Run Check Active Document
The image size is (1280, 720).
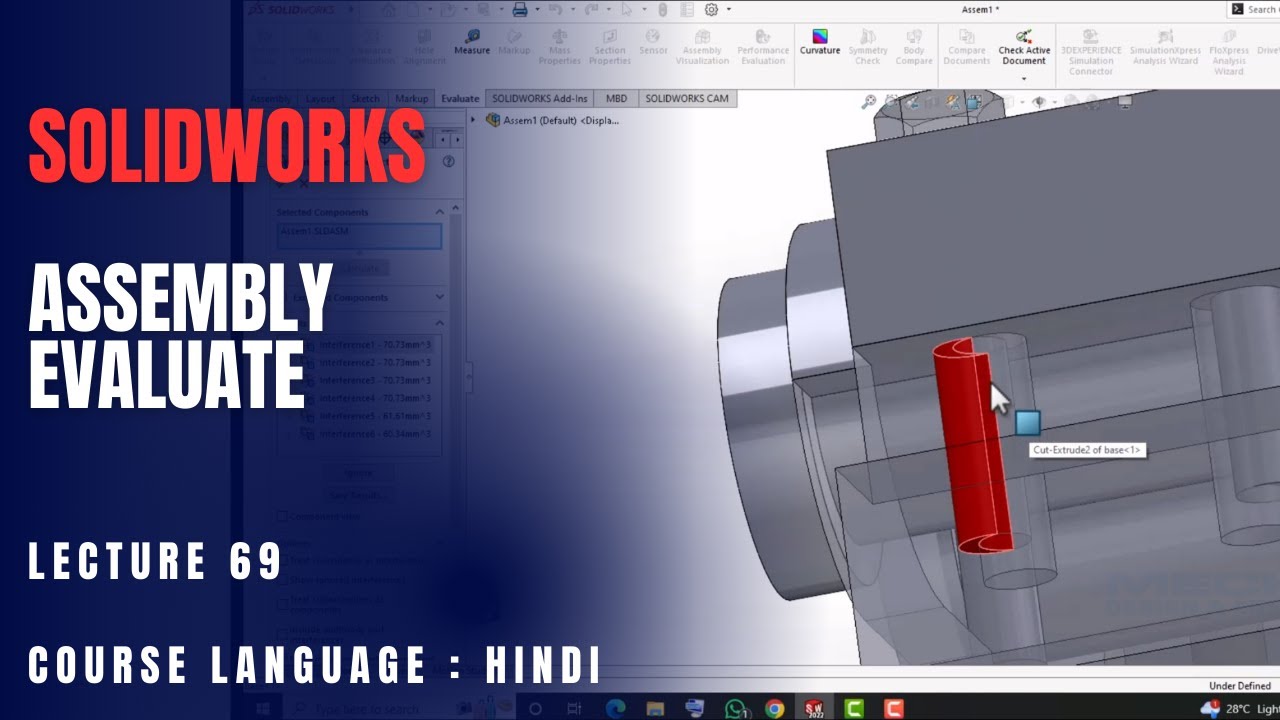[1024, 48]
